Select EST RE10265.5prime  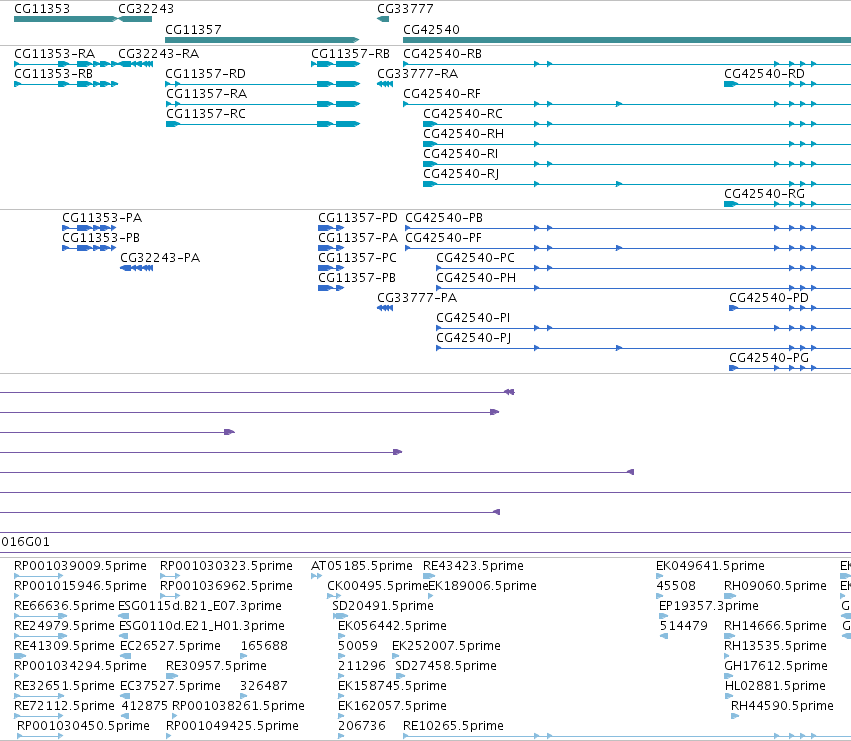click(453, 726)
